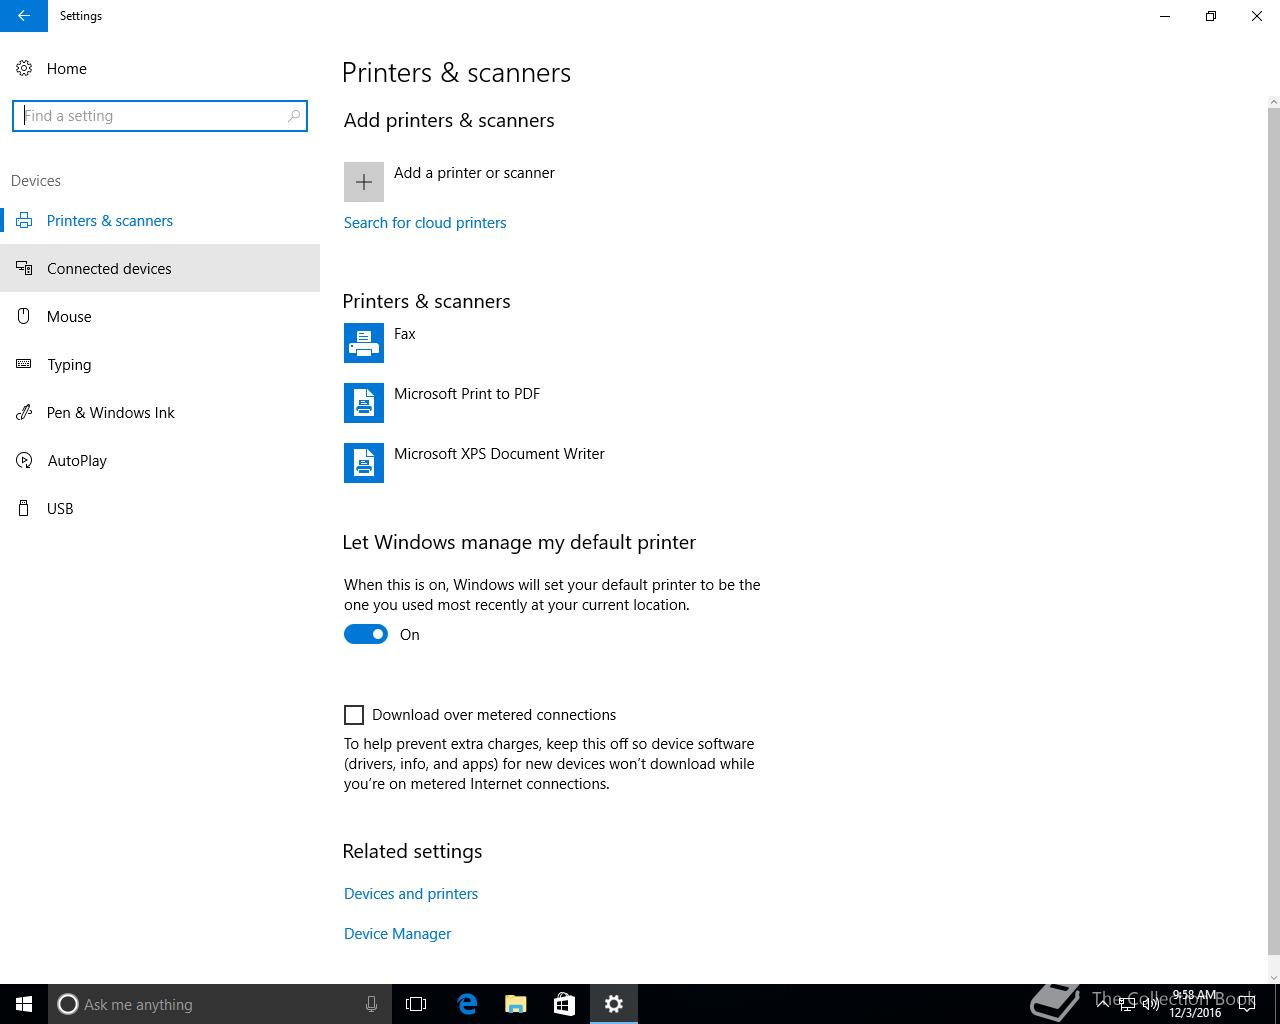Image resolution: width=1280 pixels, height=1024 pixels.
Task: Select the Fax printer icon
Action: click(x=364, y=343)
